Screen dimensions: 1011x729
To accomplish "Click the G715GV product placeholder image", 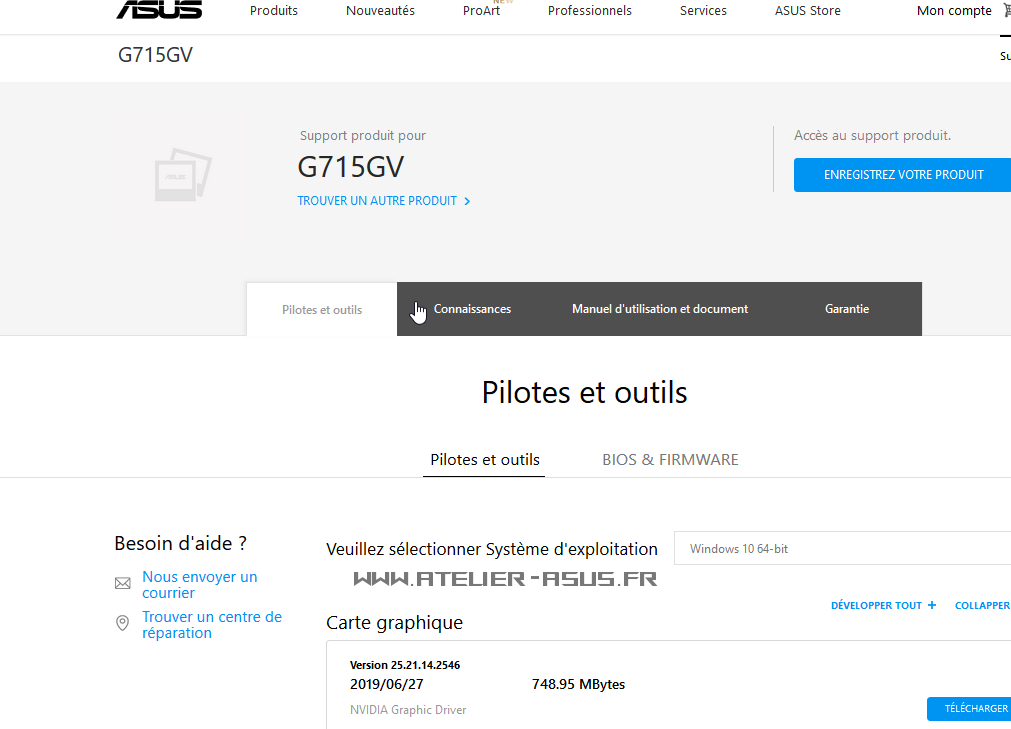I will (x=183, y=175).
